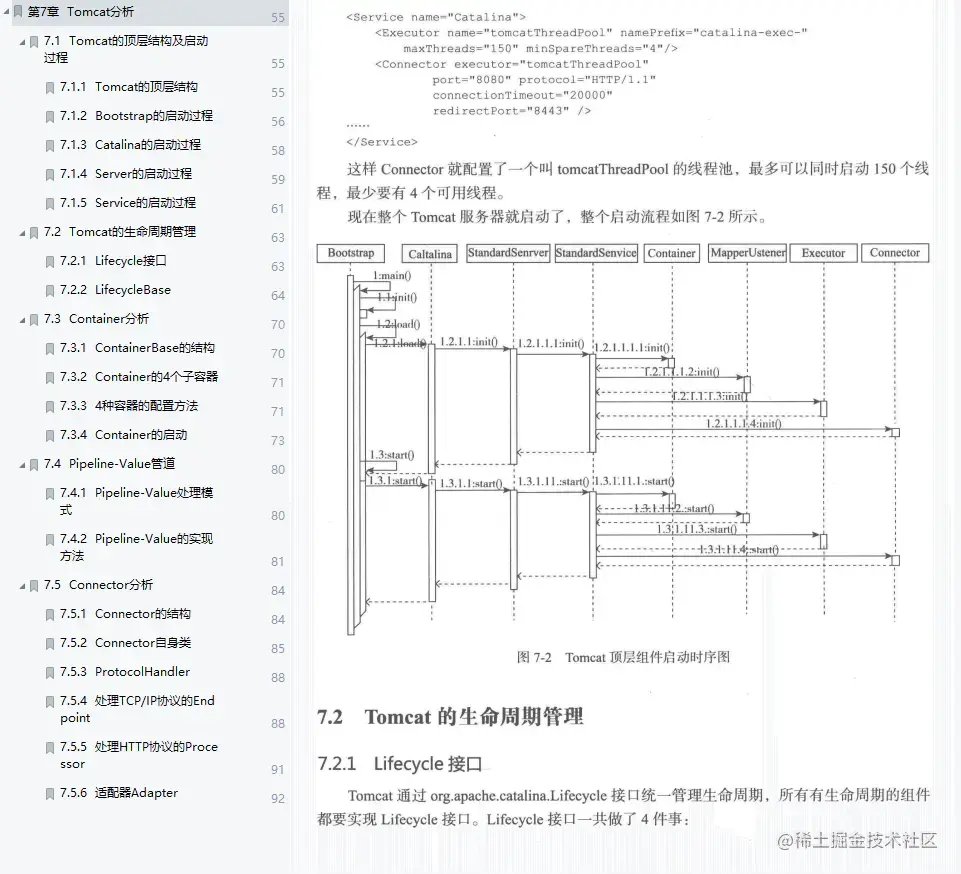Go to 7.4.1 Pipeline-Value处理模式
961x874 pixels.
(136, 501)
